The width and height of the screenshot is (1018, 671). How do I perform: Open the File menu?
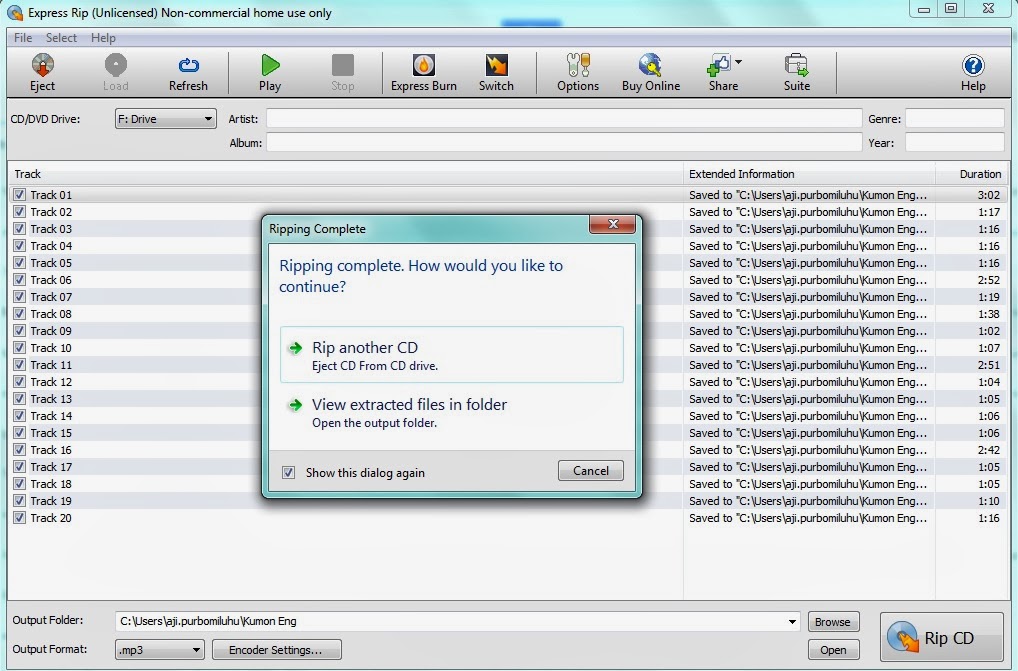pyautogui.click(x=23, y=38)
